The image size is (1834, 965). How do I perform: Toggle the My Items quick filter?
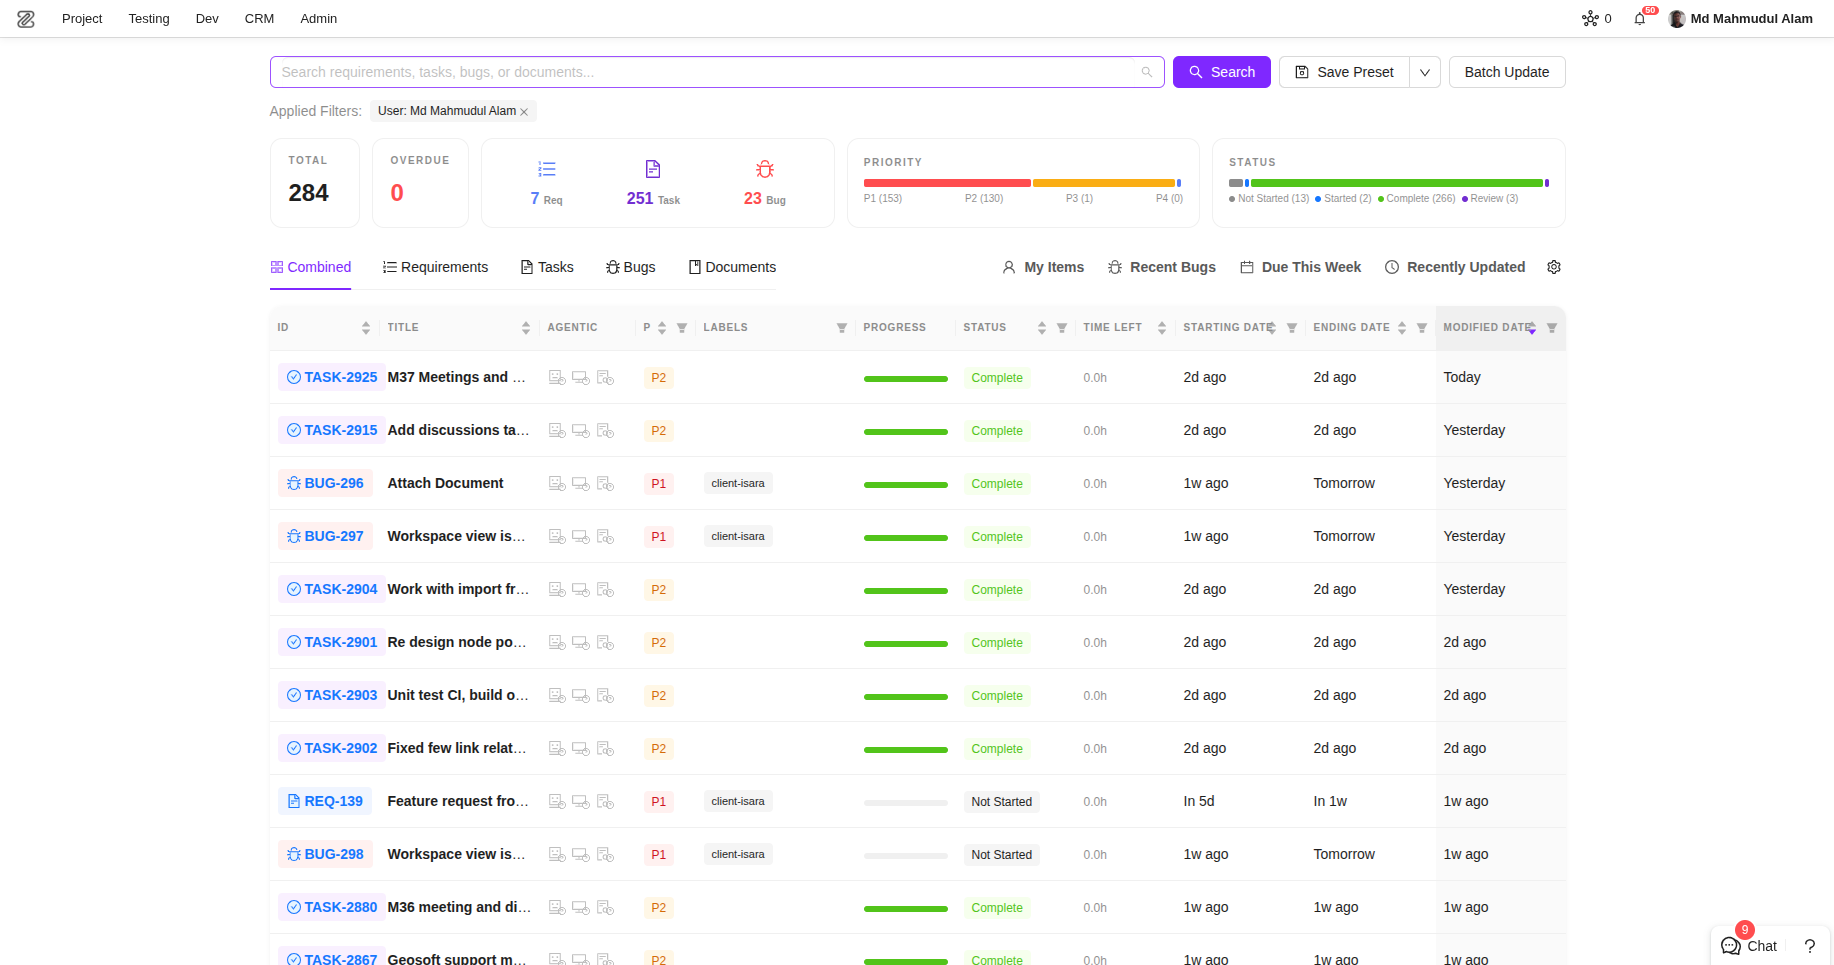pyautogui.click(x=1043, y=267)
